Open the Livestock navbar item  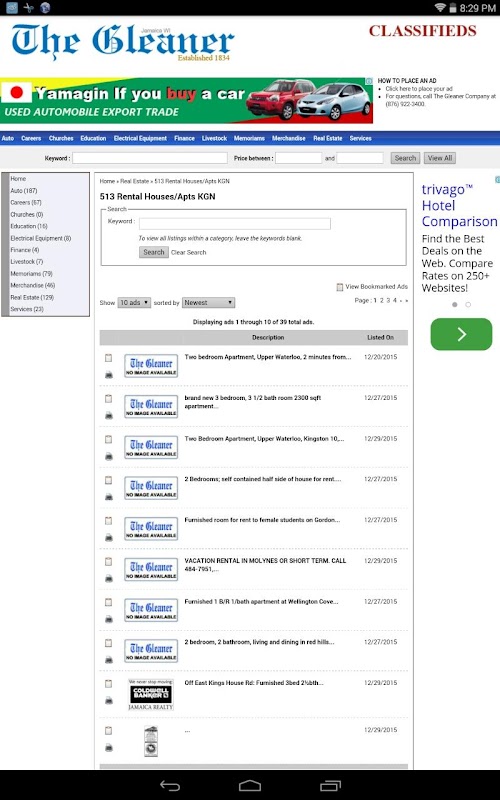(x=214, y=138)
